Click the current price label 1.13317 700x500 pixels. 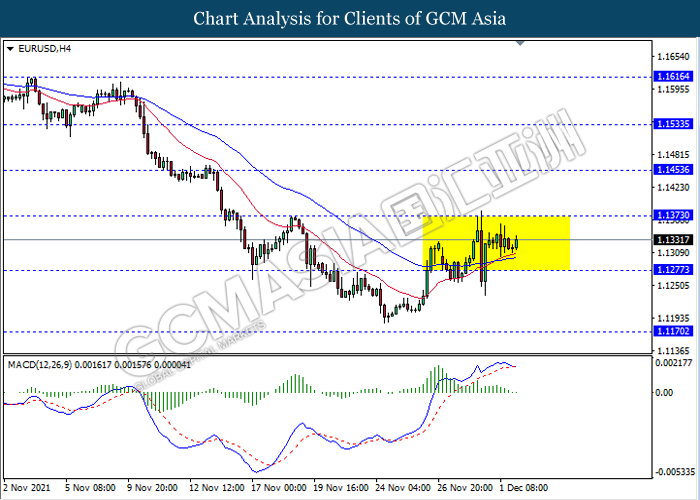tap(673, 240)
